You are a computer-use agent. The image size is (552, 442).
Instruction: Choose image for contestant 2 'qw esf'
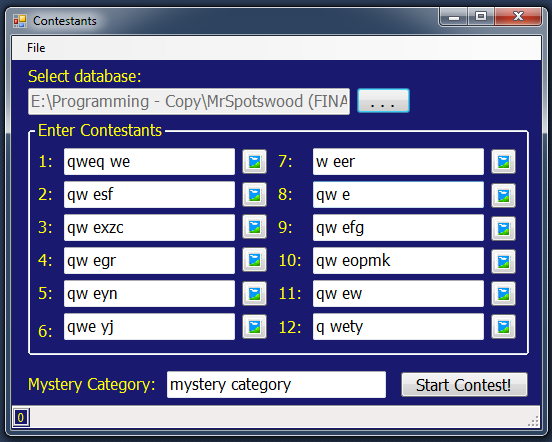pos(254,195)
